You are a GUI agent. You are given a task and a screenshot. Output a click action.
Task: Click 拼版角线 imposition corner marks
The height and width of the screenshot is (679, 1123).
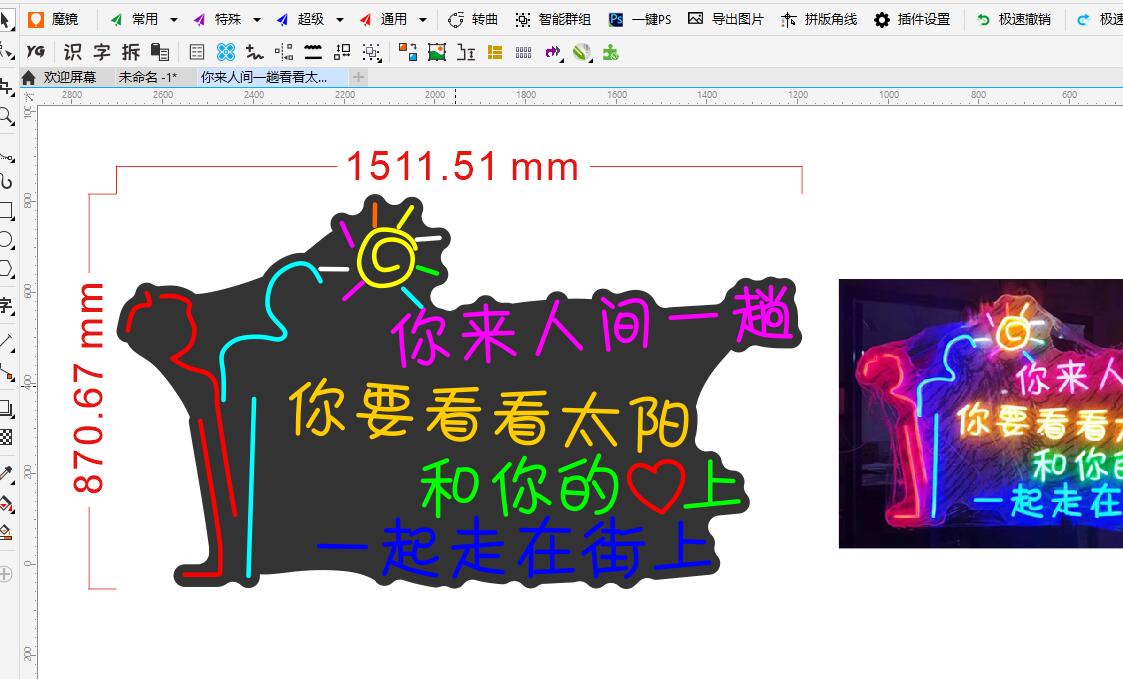tap(819, 19)
